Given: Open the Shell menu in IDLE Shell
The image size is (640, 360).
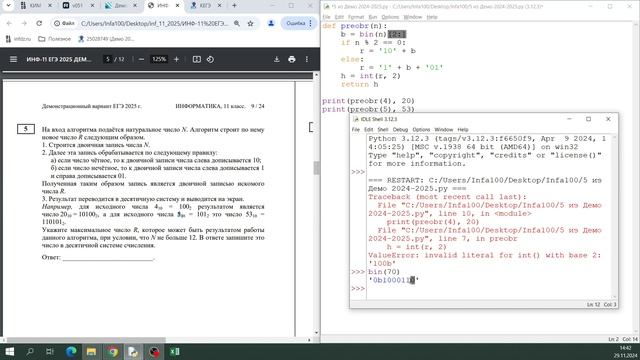Looking at the screenshot, I should pos(383,129).
